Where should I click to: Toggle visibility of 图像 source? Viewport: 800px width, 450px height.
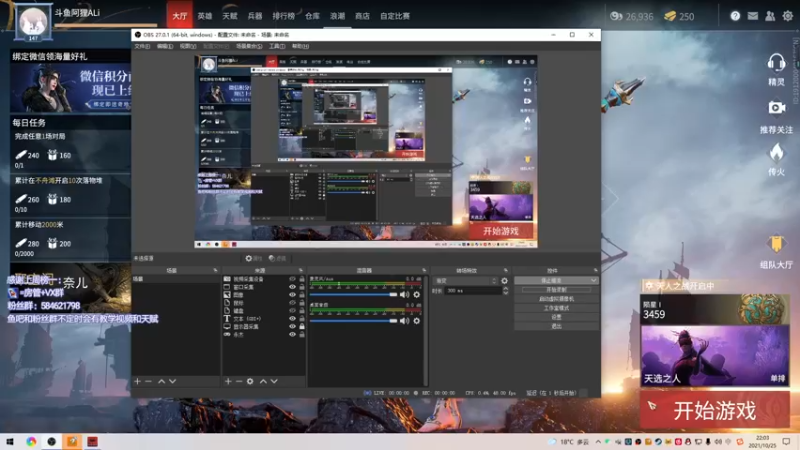pyautogui.click(x=292, y=295)
